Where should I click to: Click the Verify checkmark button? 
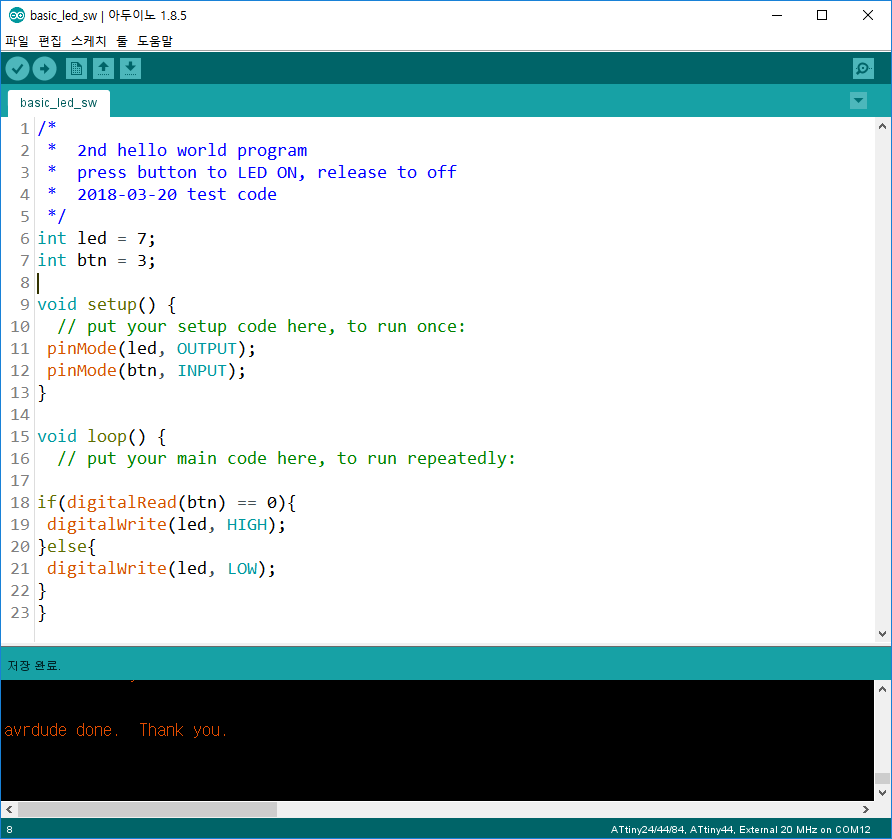coord(18,69)
